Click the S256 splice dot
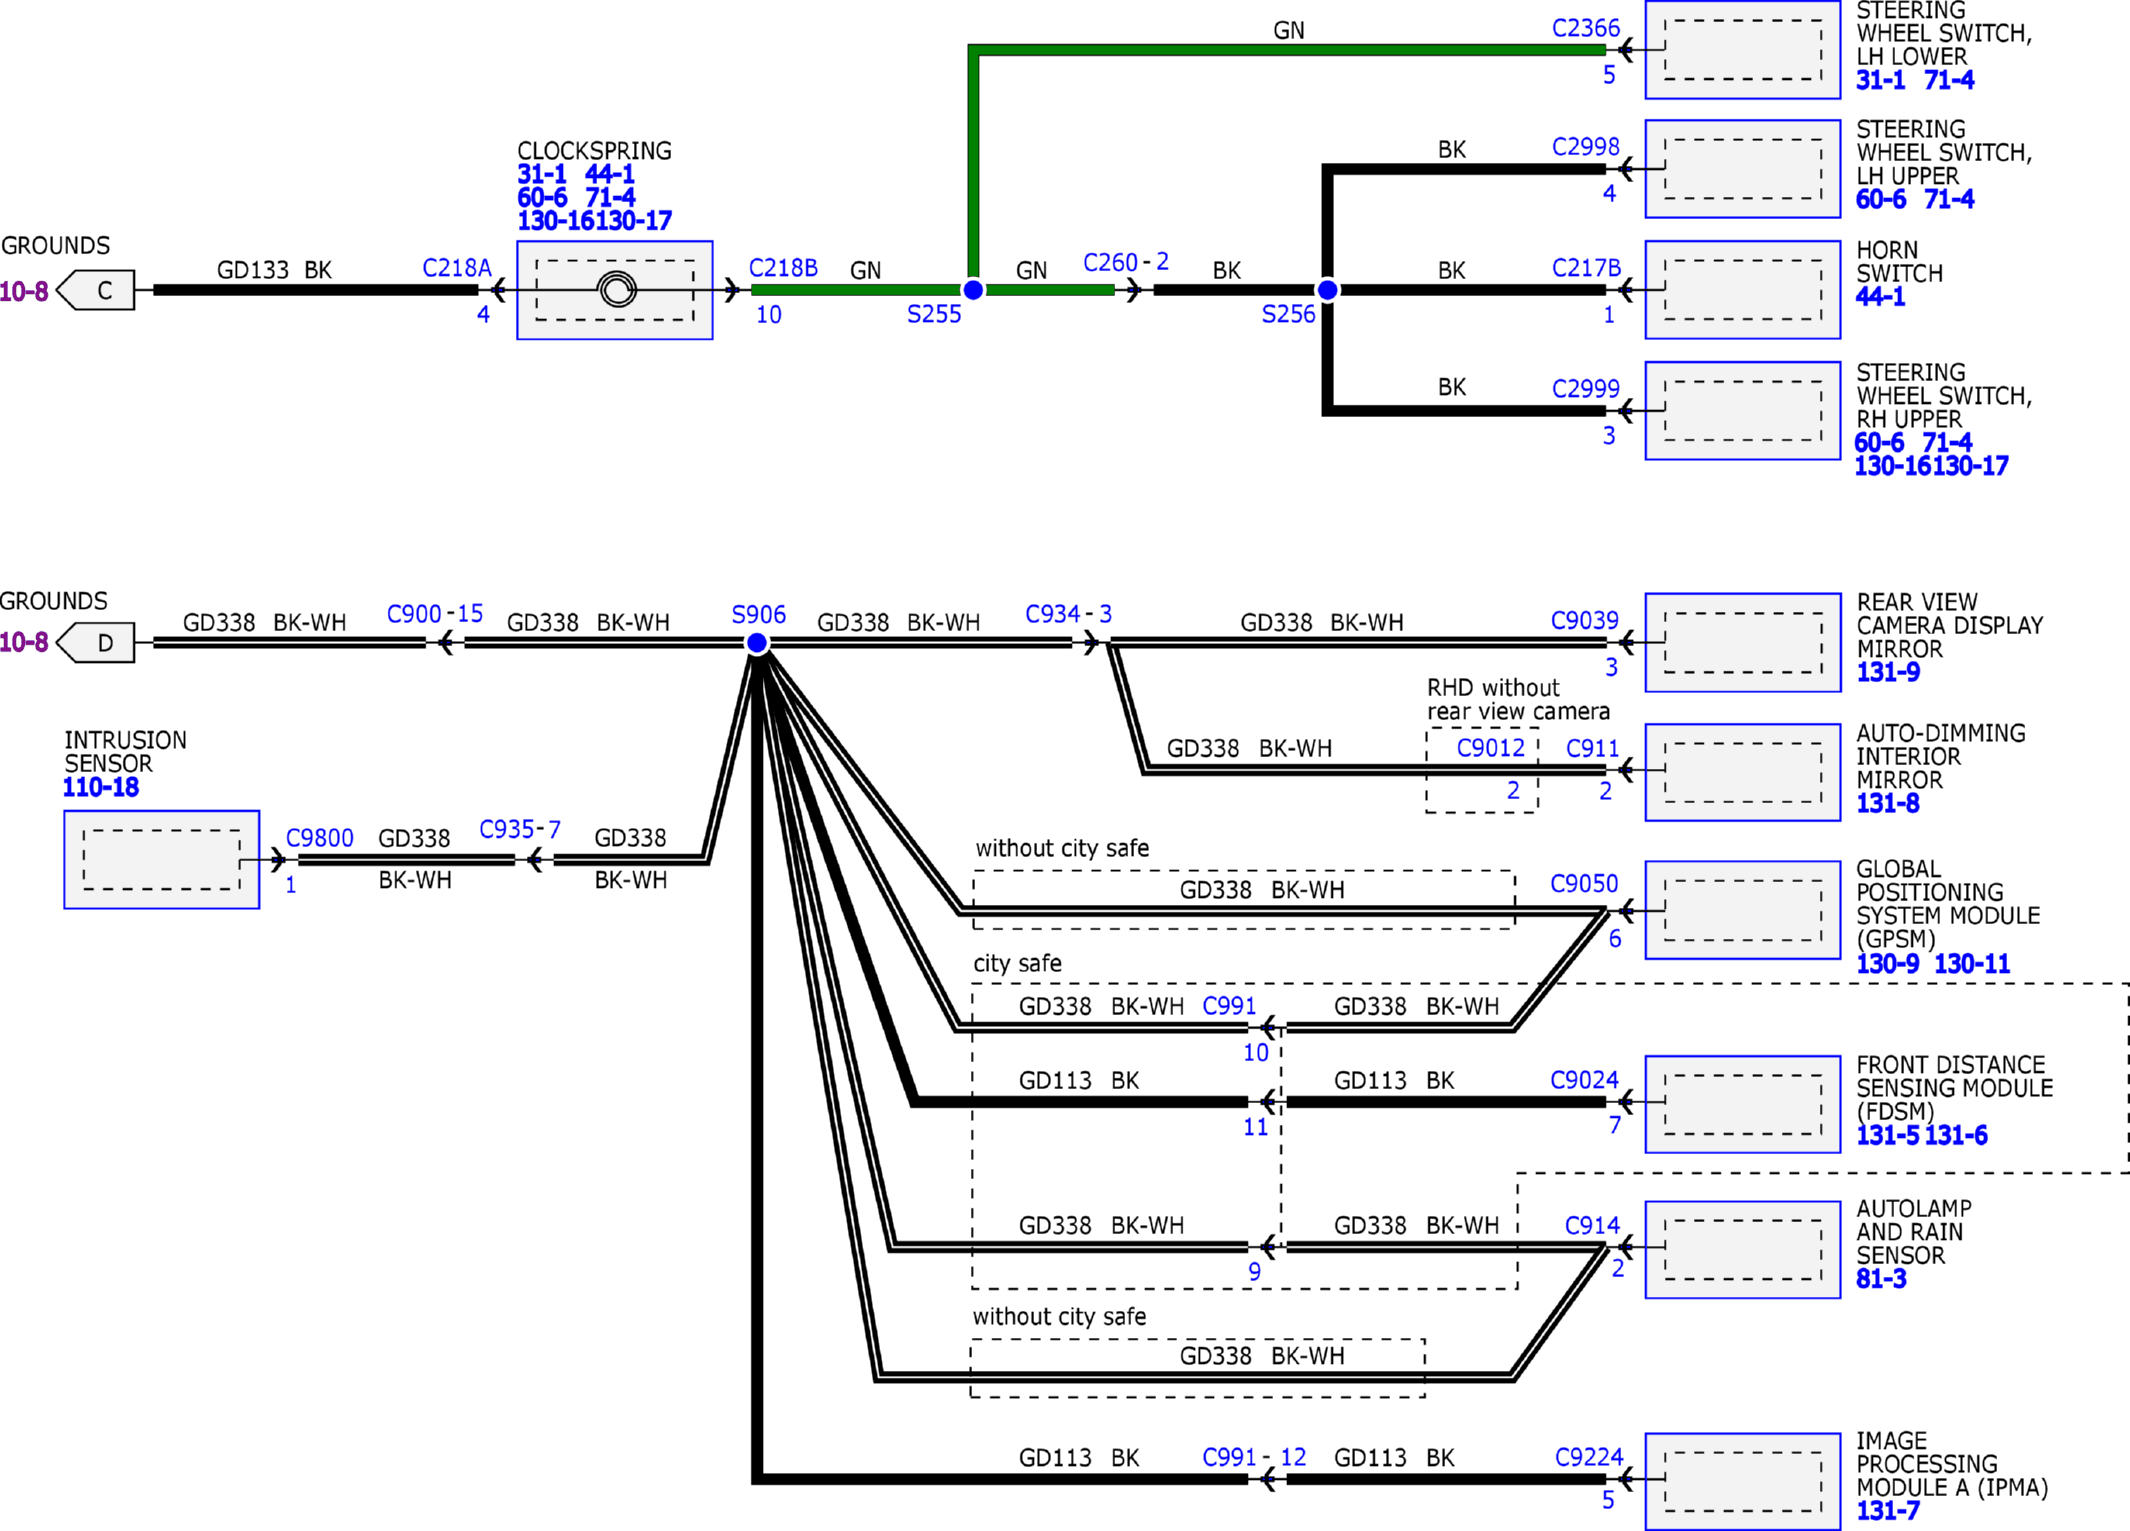 [1327, 290]
